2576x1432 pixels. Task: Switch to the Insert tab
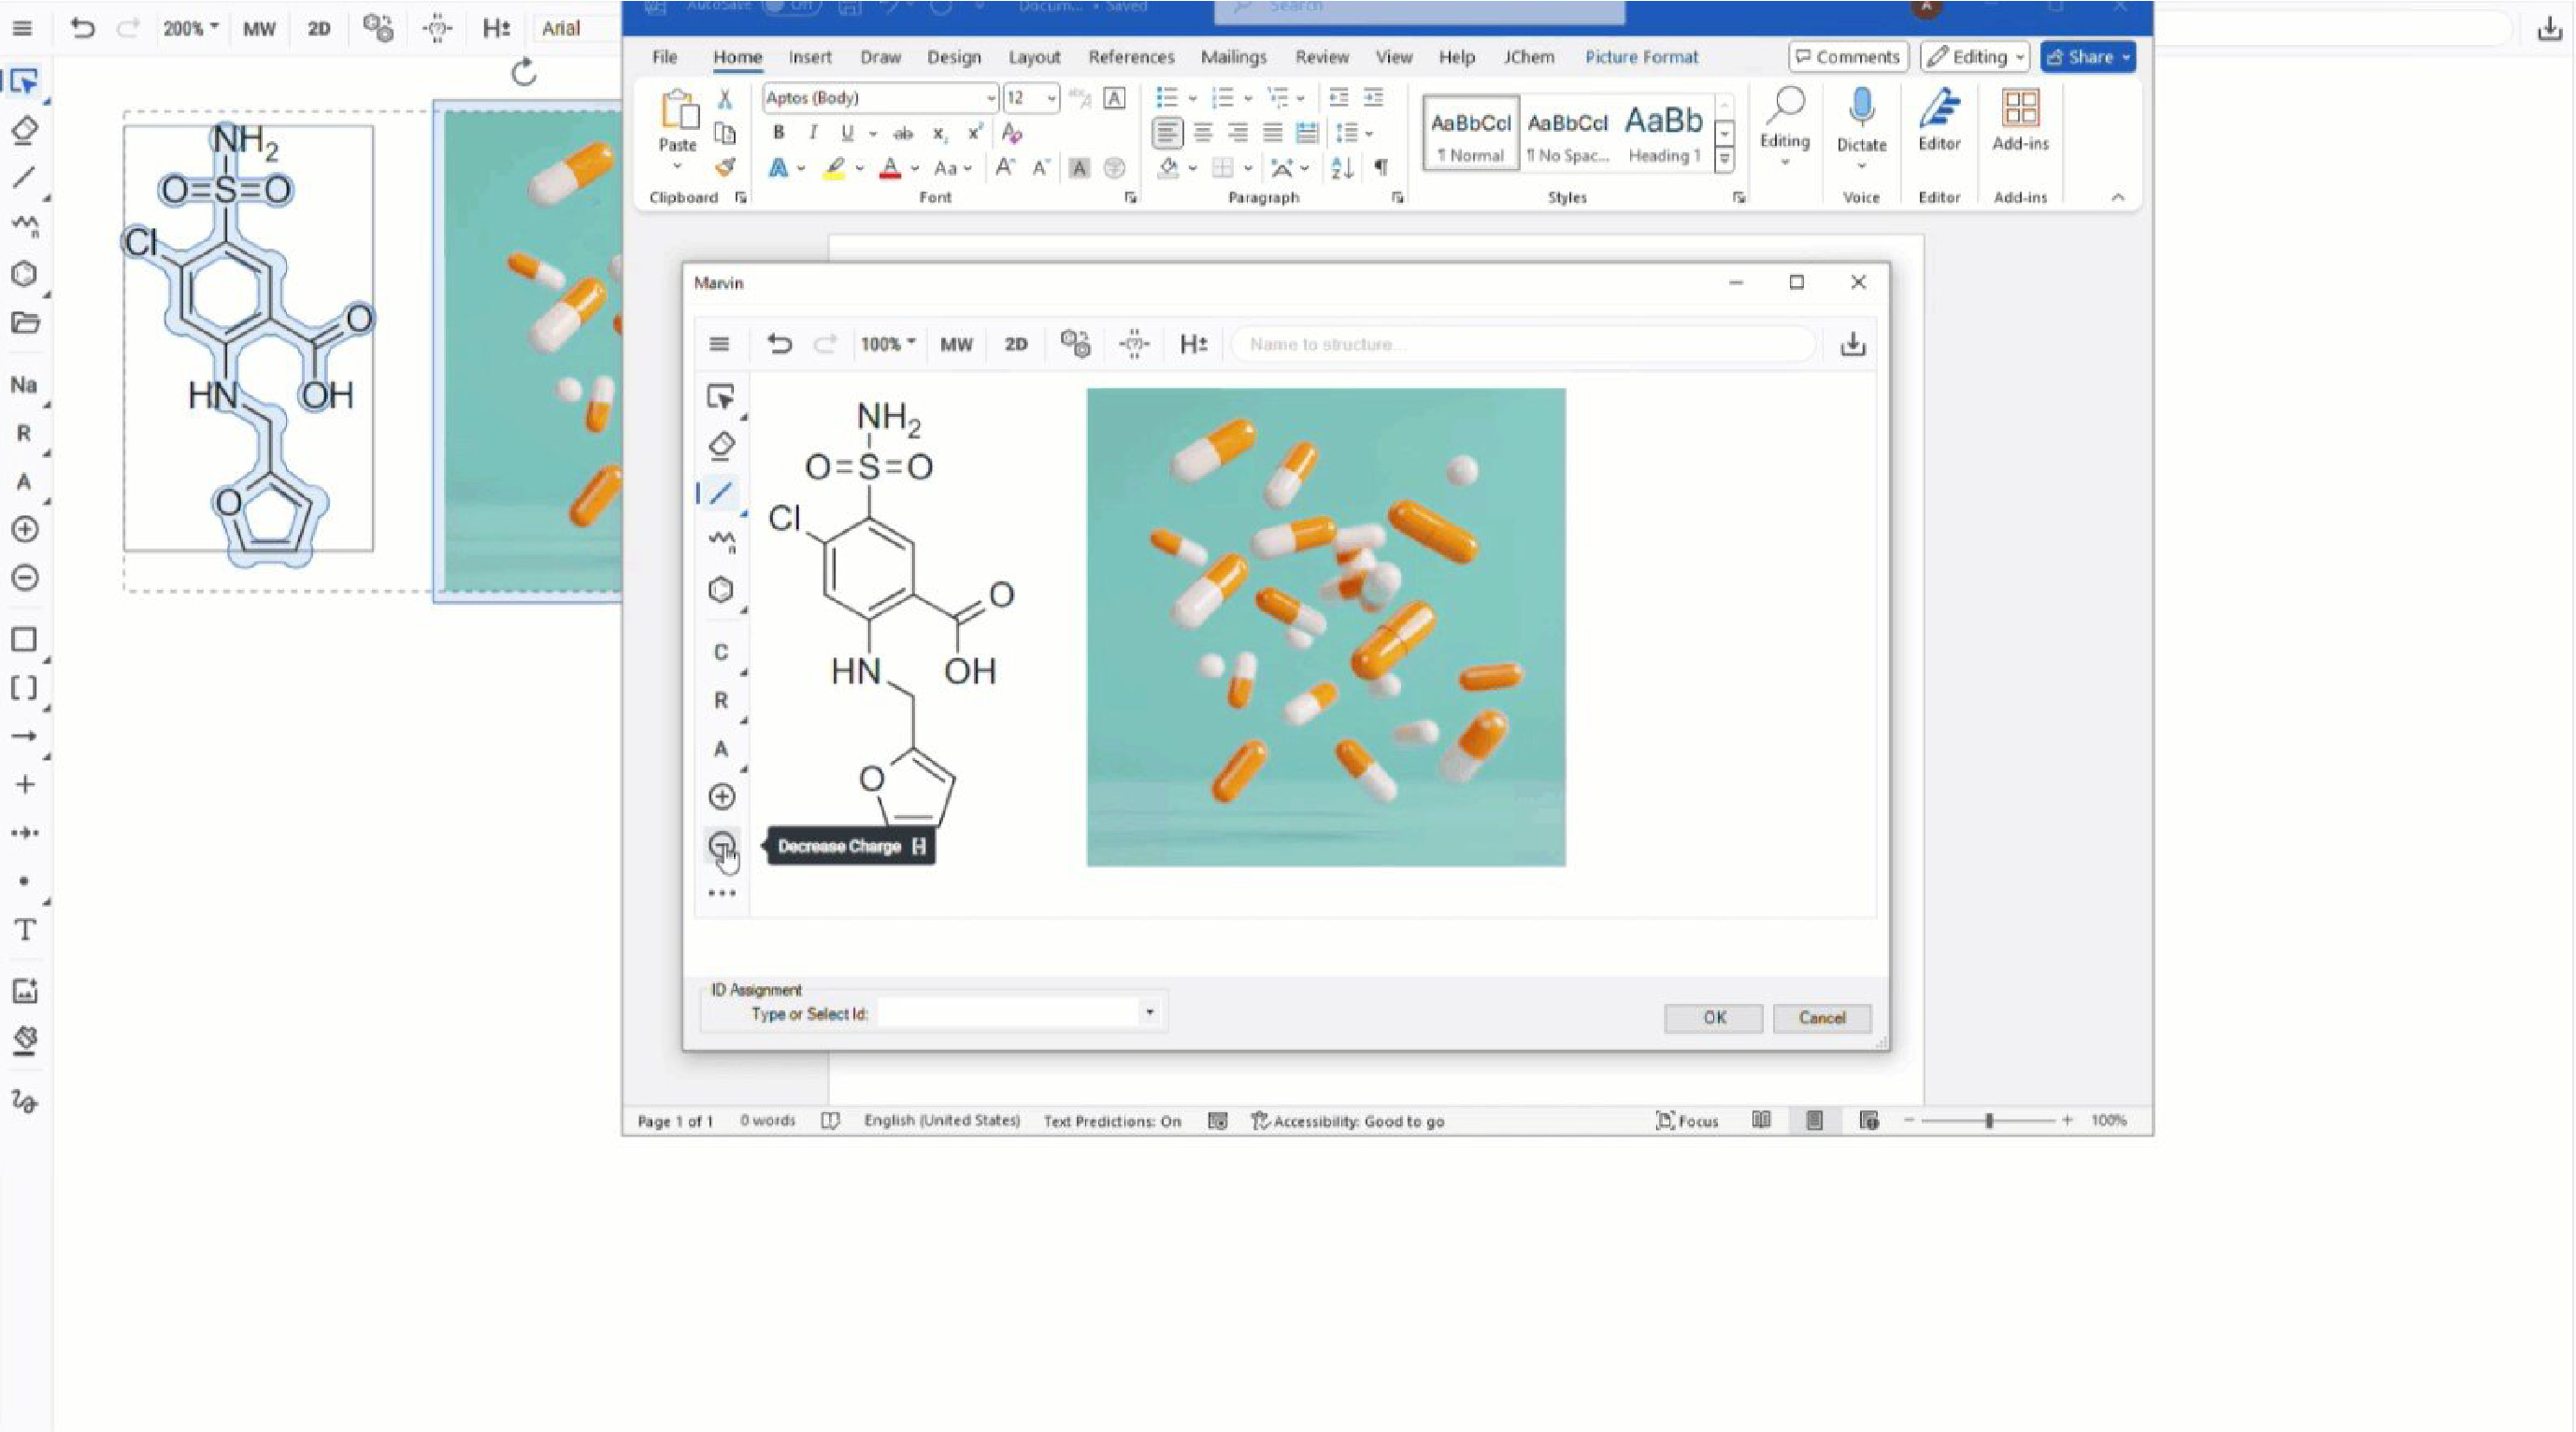coord(809,57)
